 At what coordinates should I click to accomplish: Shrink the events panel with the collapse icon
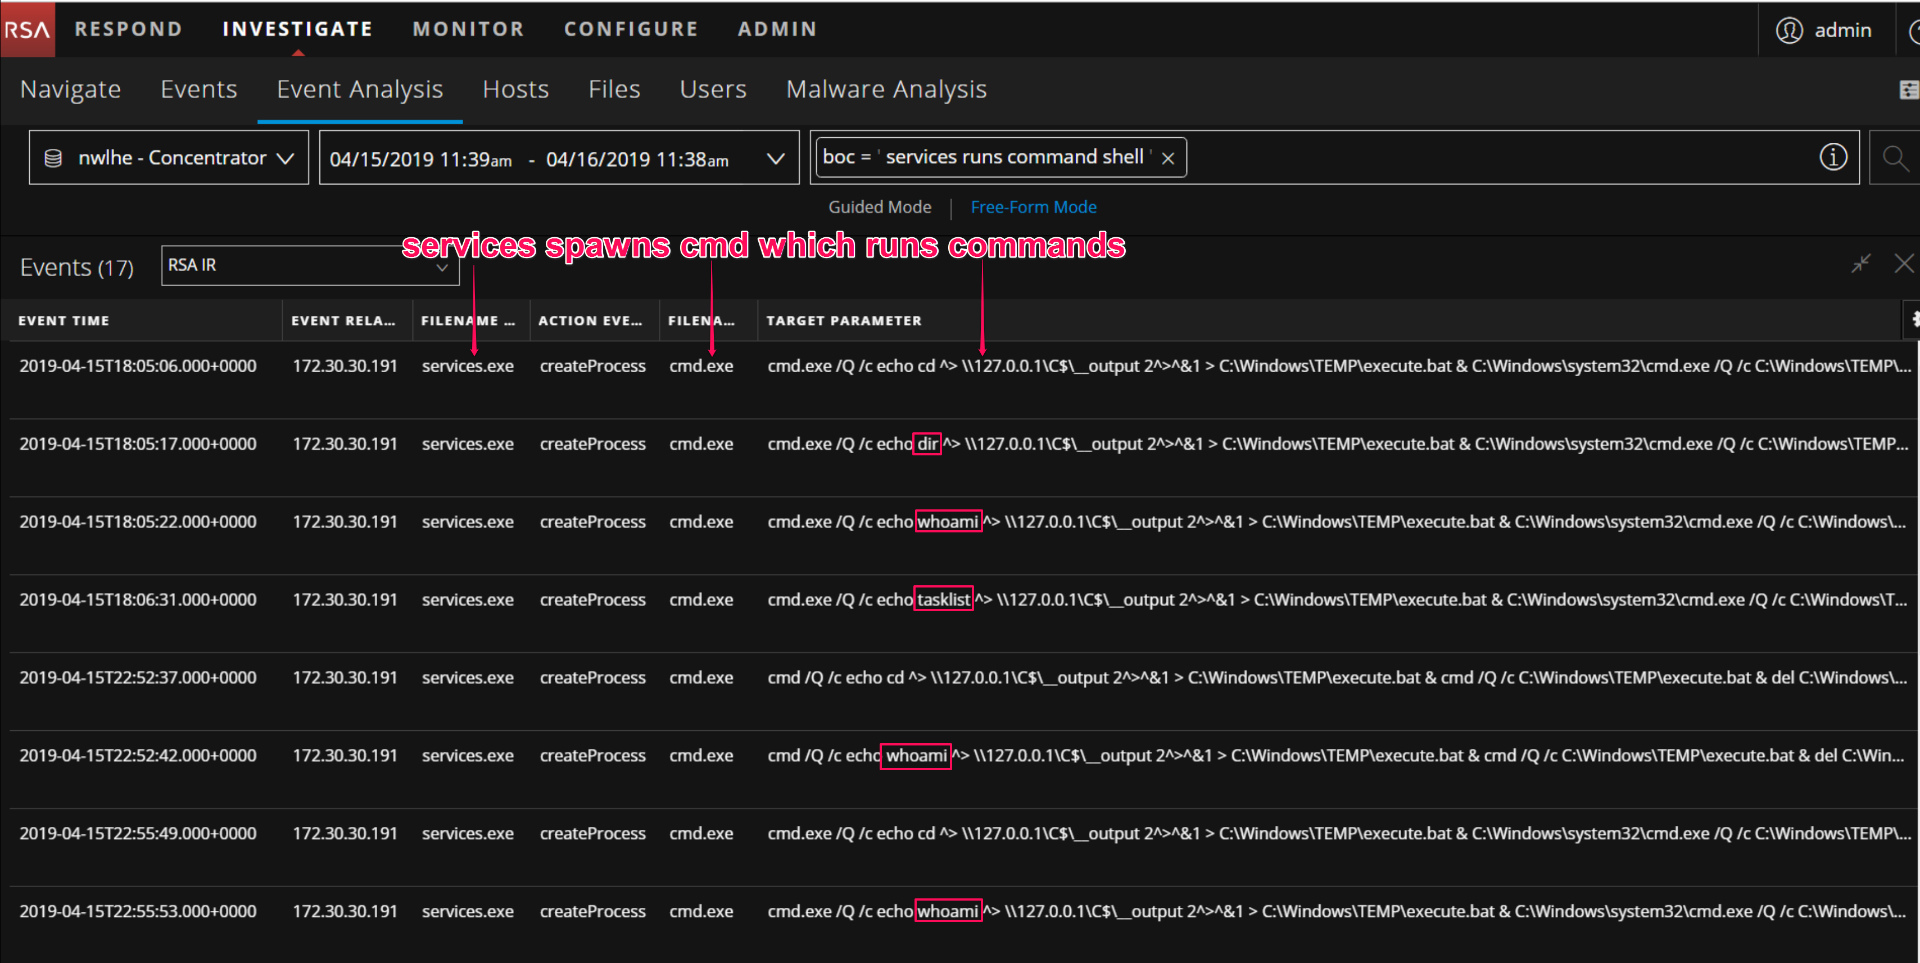tap(1860, 264)
